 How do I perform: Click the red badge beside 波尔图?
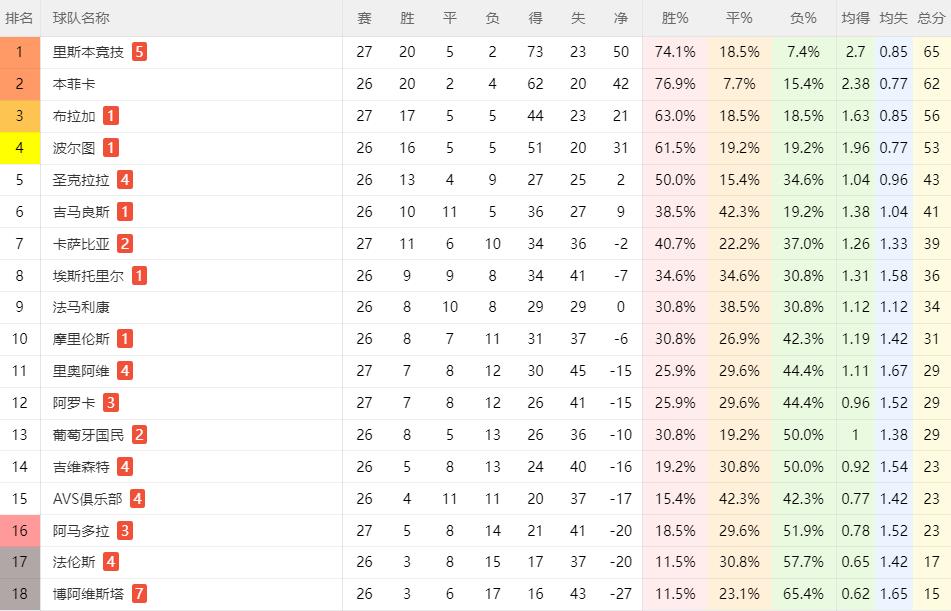click(x=110, y=147)
